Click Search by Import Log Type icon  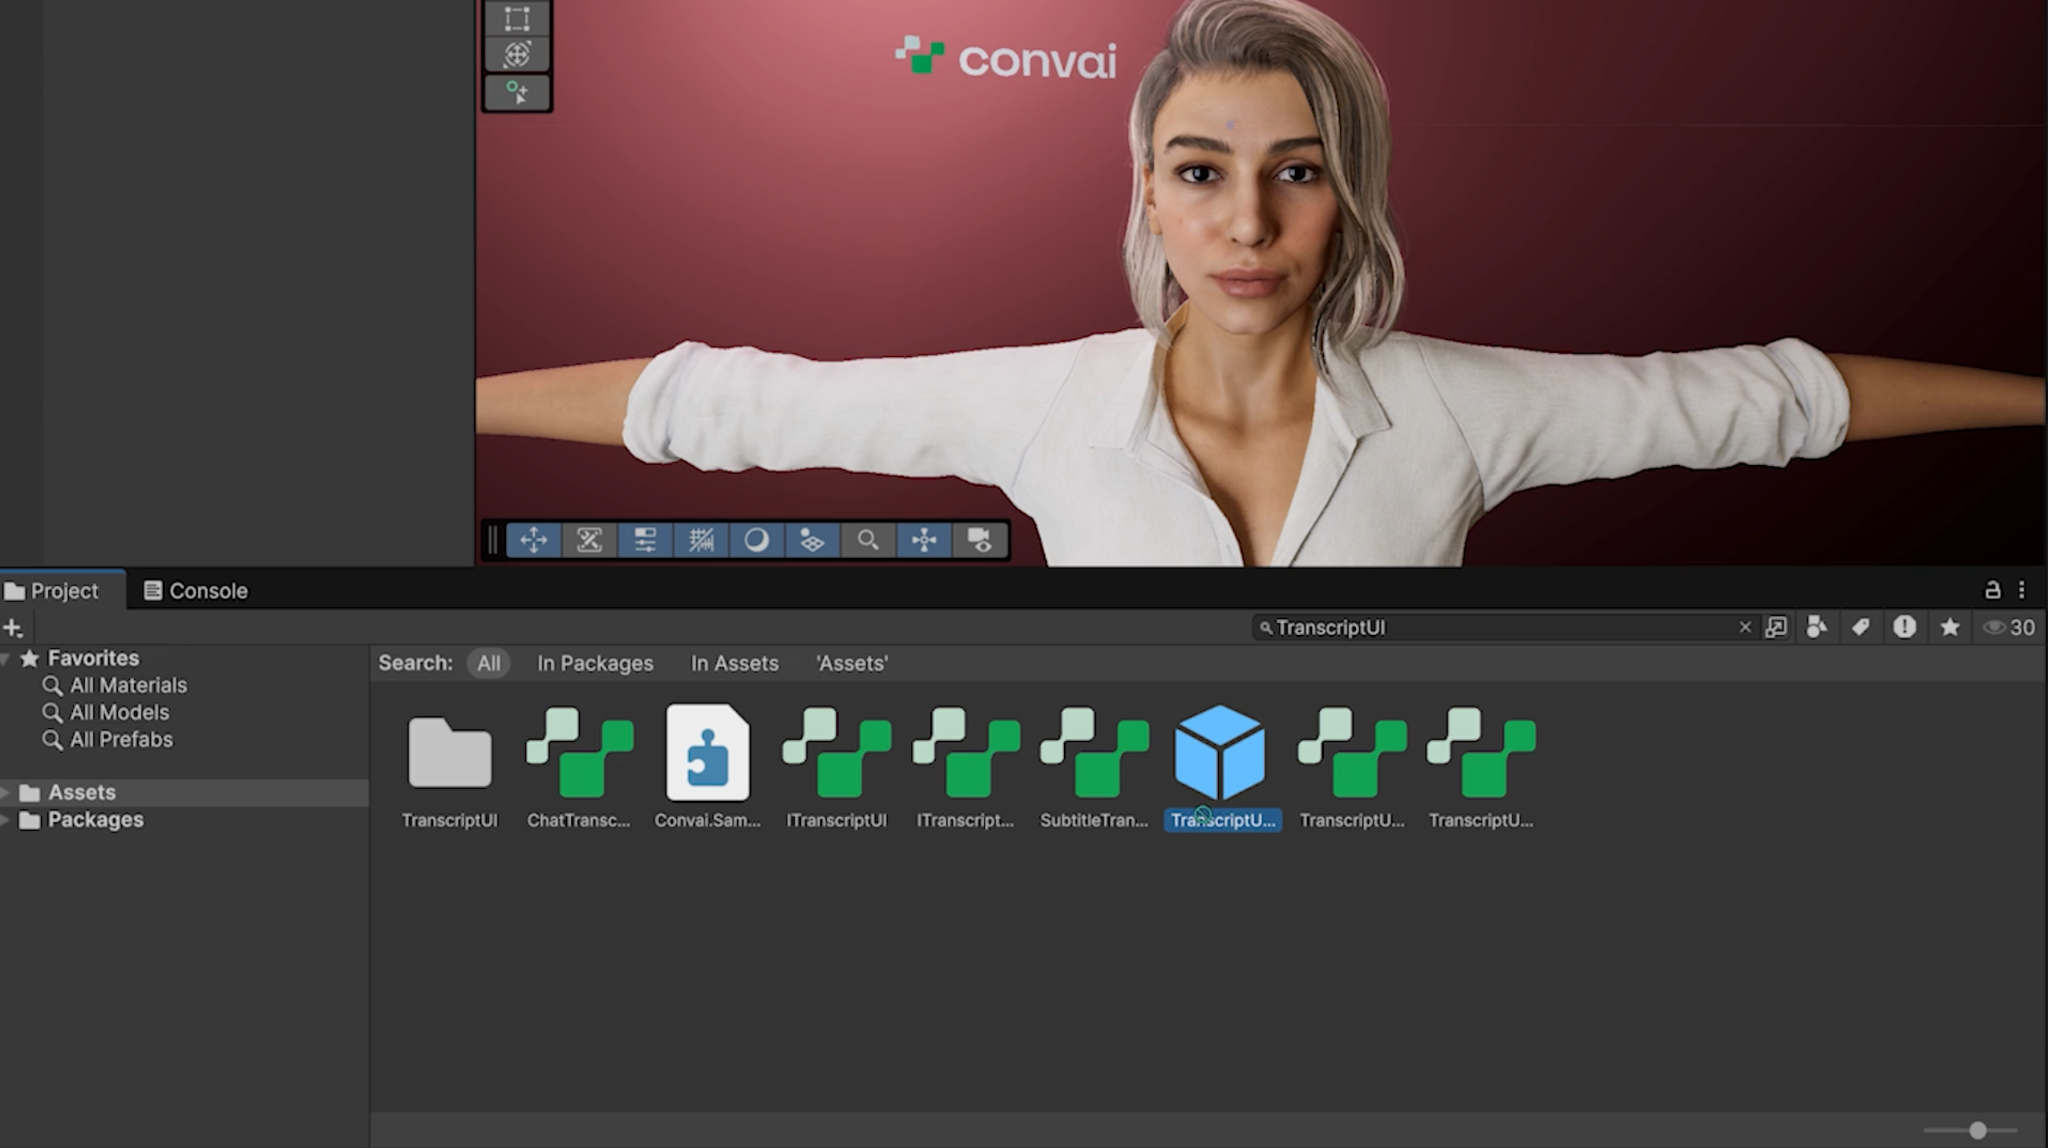click(1904, 627)
